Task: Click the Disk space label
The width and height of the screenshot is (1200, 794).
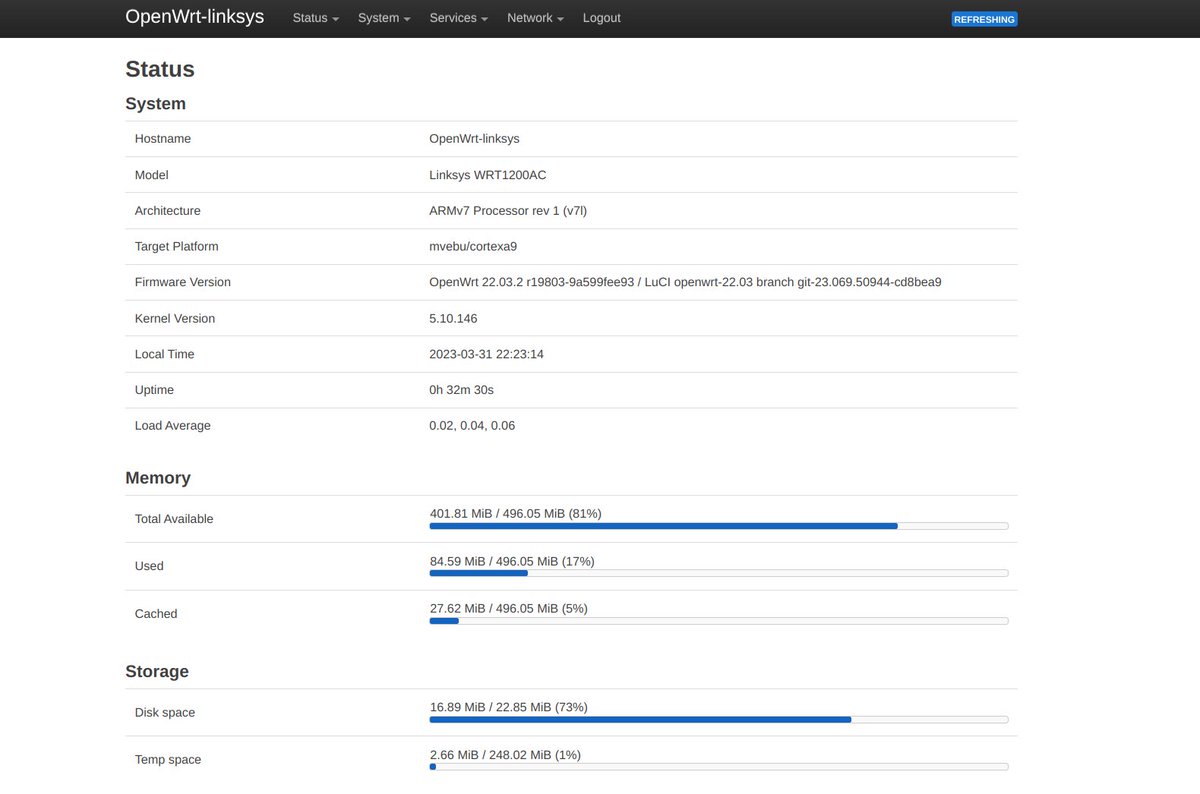Action: click(x=165, y=713)
